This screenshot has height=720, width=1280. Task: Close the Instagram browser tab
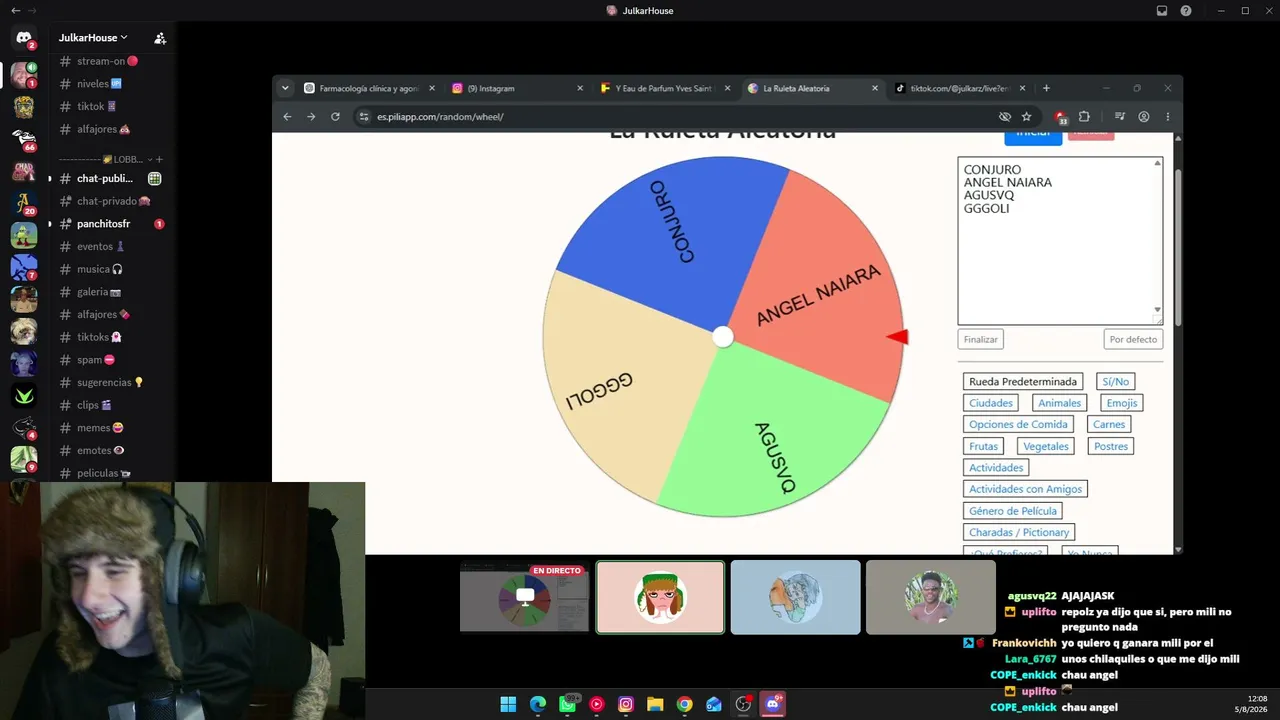(x=580, y=88)
